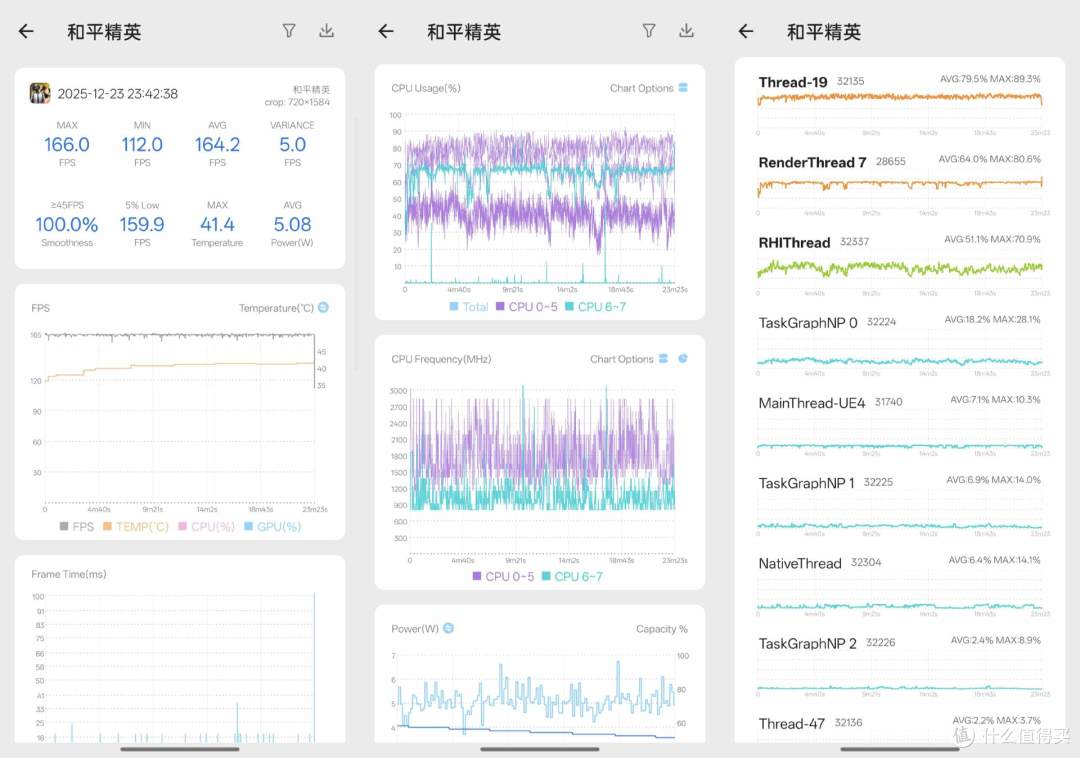
Task: Tap the MAX 41.4 Temperature value
Action: tap(217, 224)
